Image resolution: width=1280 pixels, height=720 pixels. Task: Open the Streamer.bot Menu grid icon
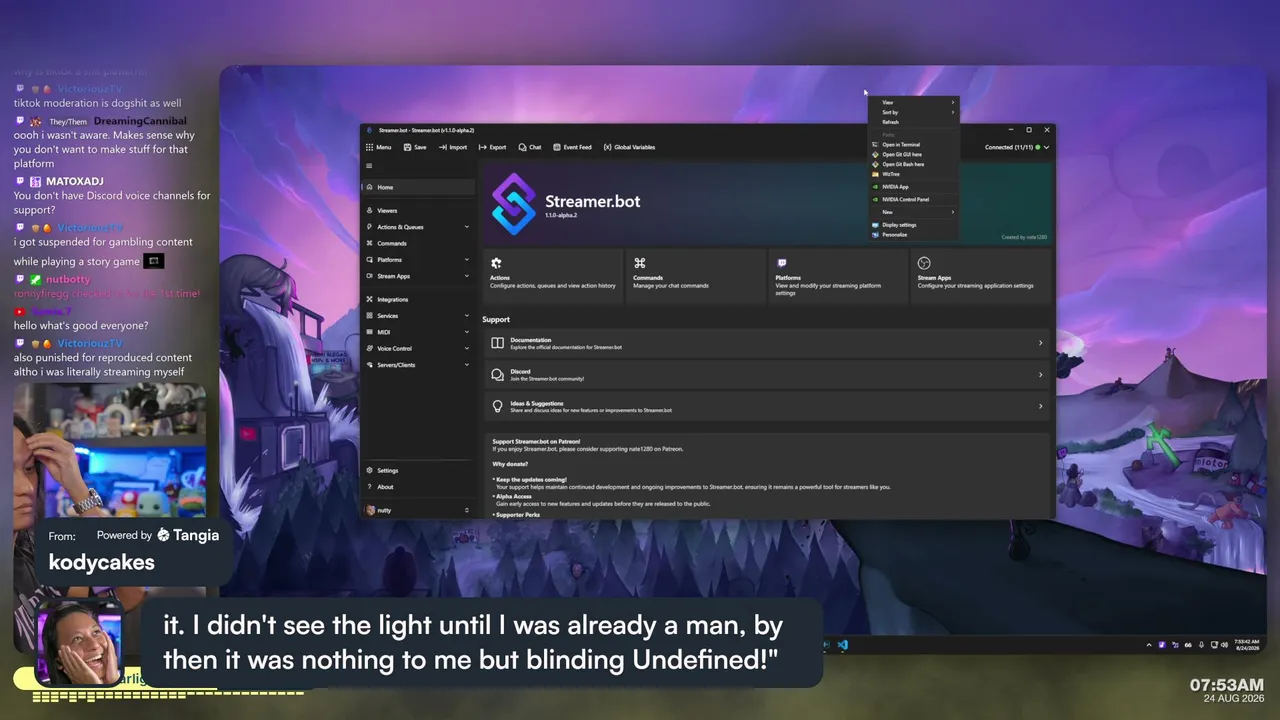point(369,147)
